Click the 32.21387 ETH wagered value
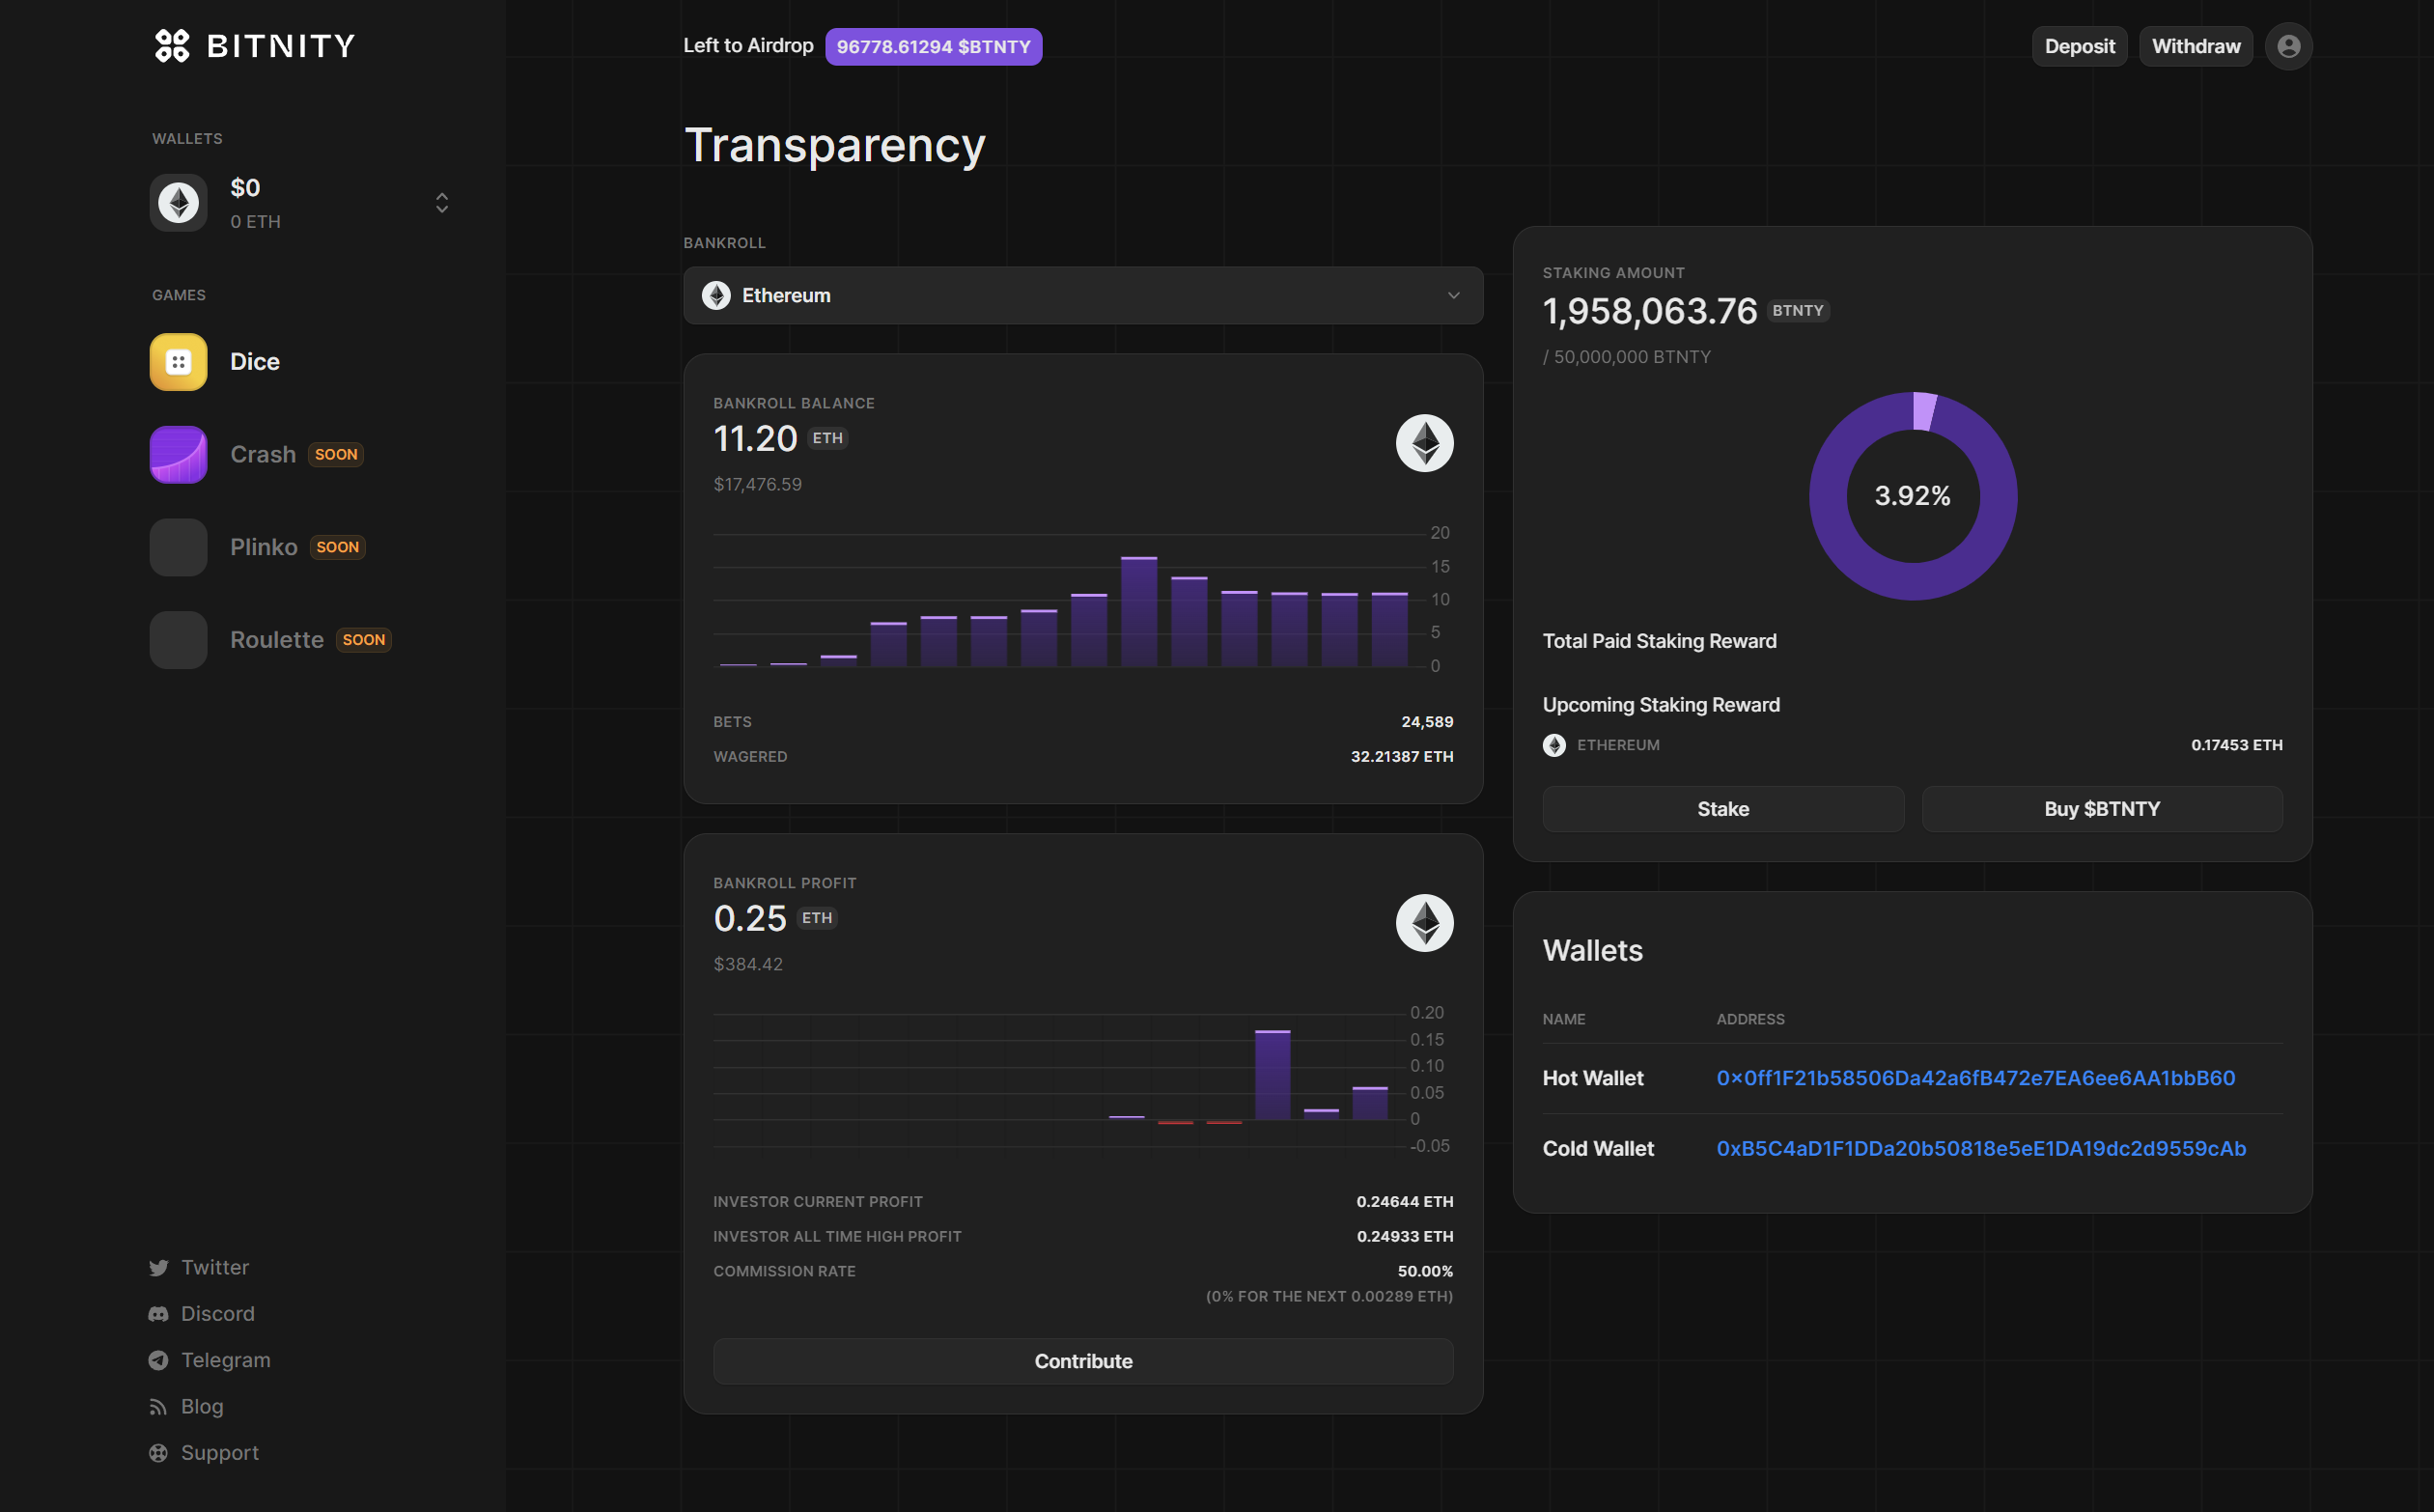2434x1512 pixels. [x=1401, y=757]
